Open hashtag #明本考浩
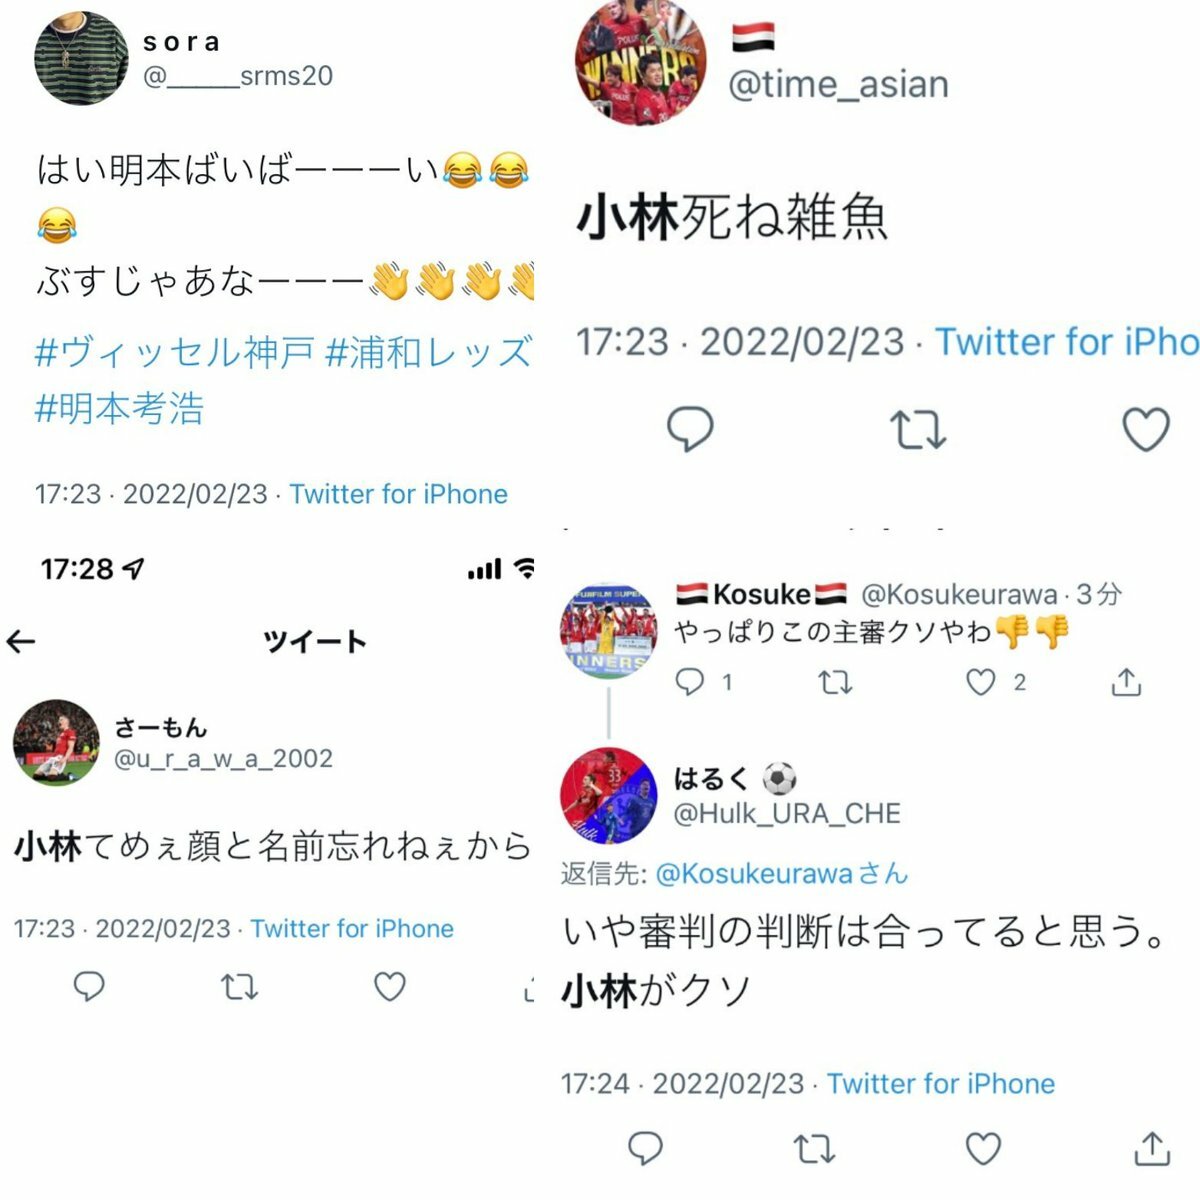The height and width of the screenshot is (1200, 1200). click(x=120, y=408)
